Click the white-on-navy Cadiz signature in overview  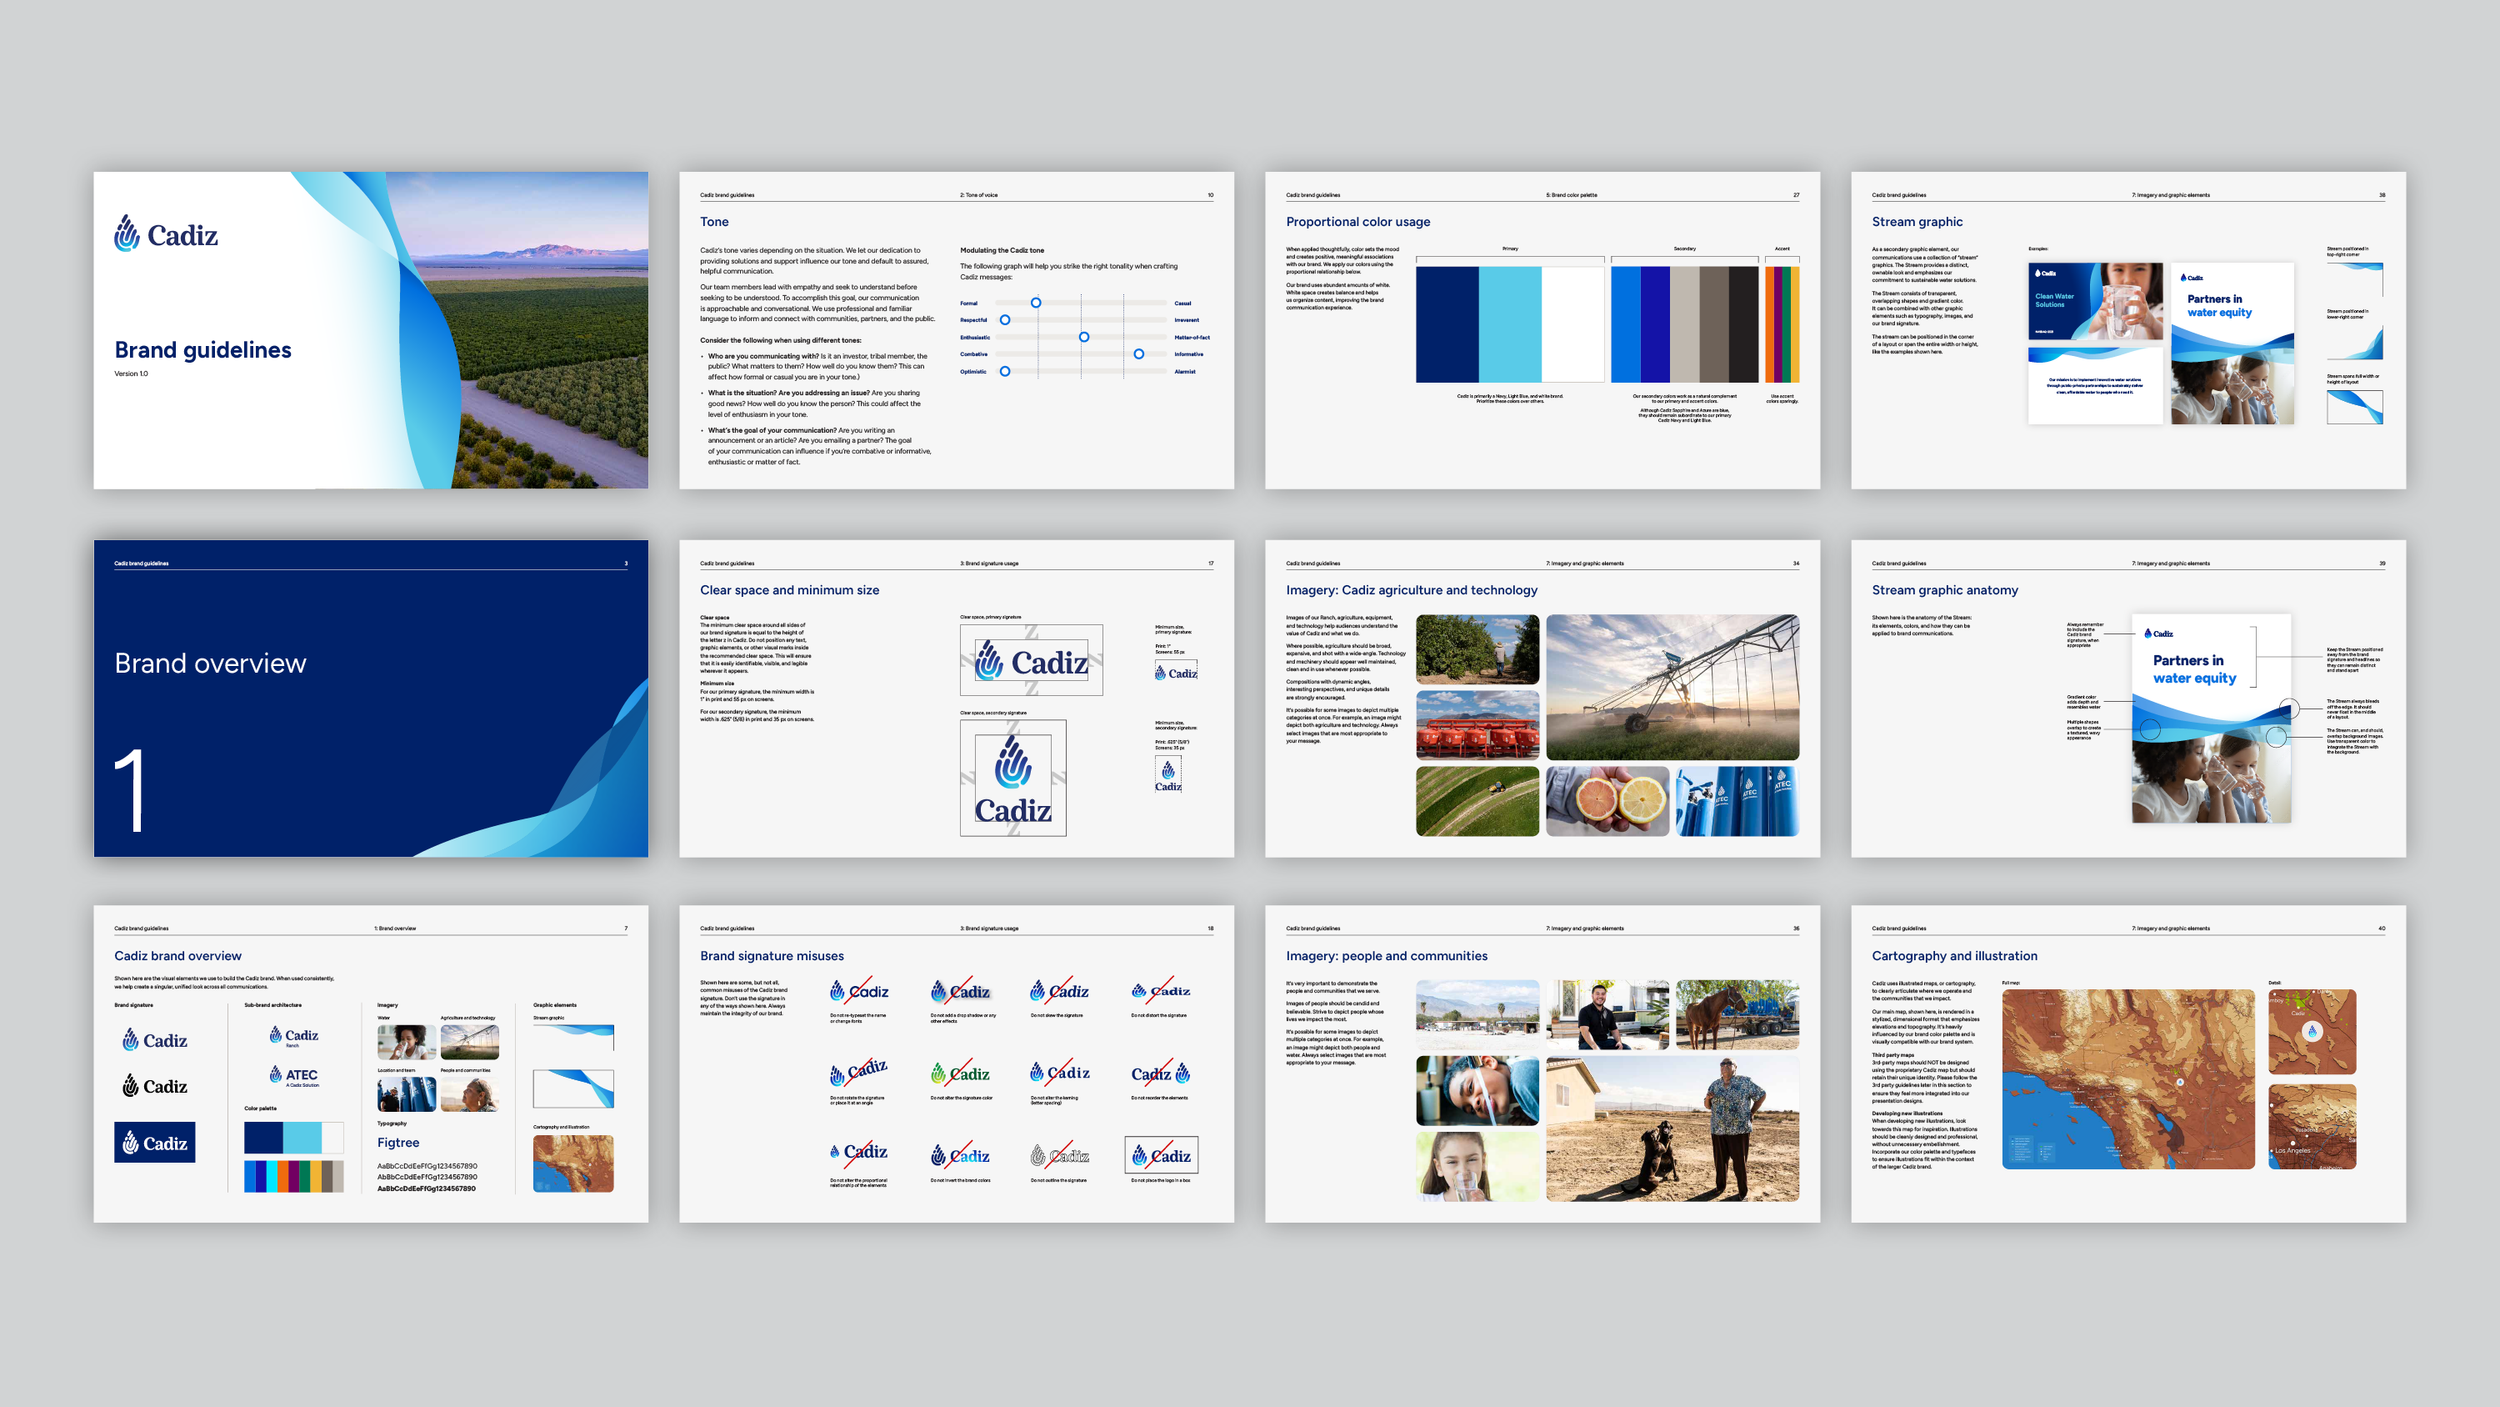(x=154, y=1143)
